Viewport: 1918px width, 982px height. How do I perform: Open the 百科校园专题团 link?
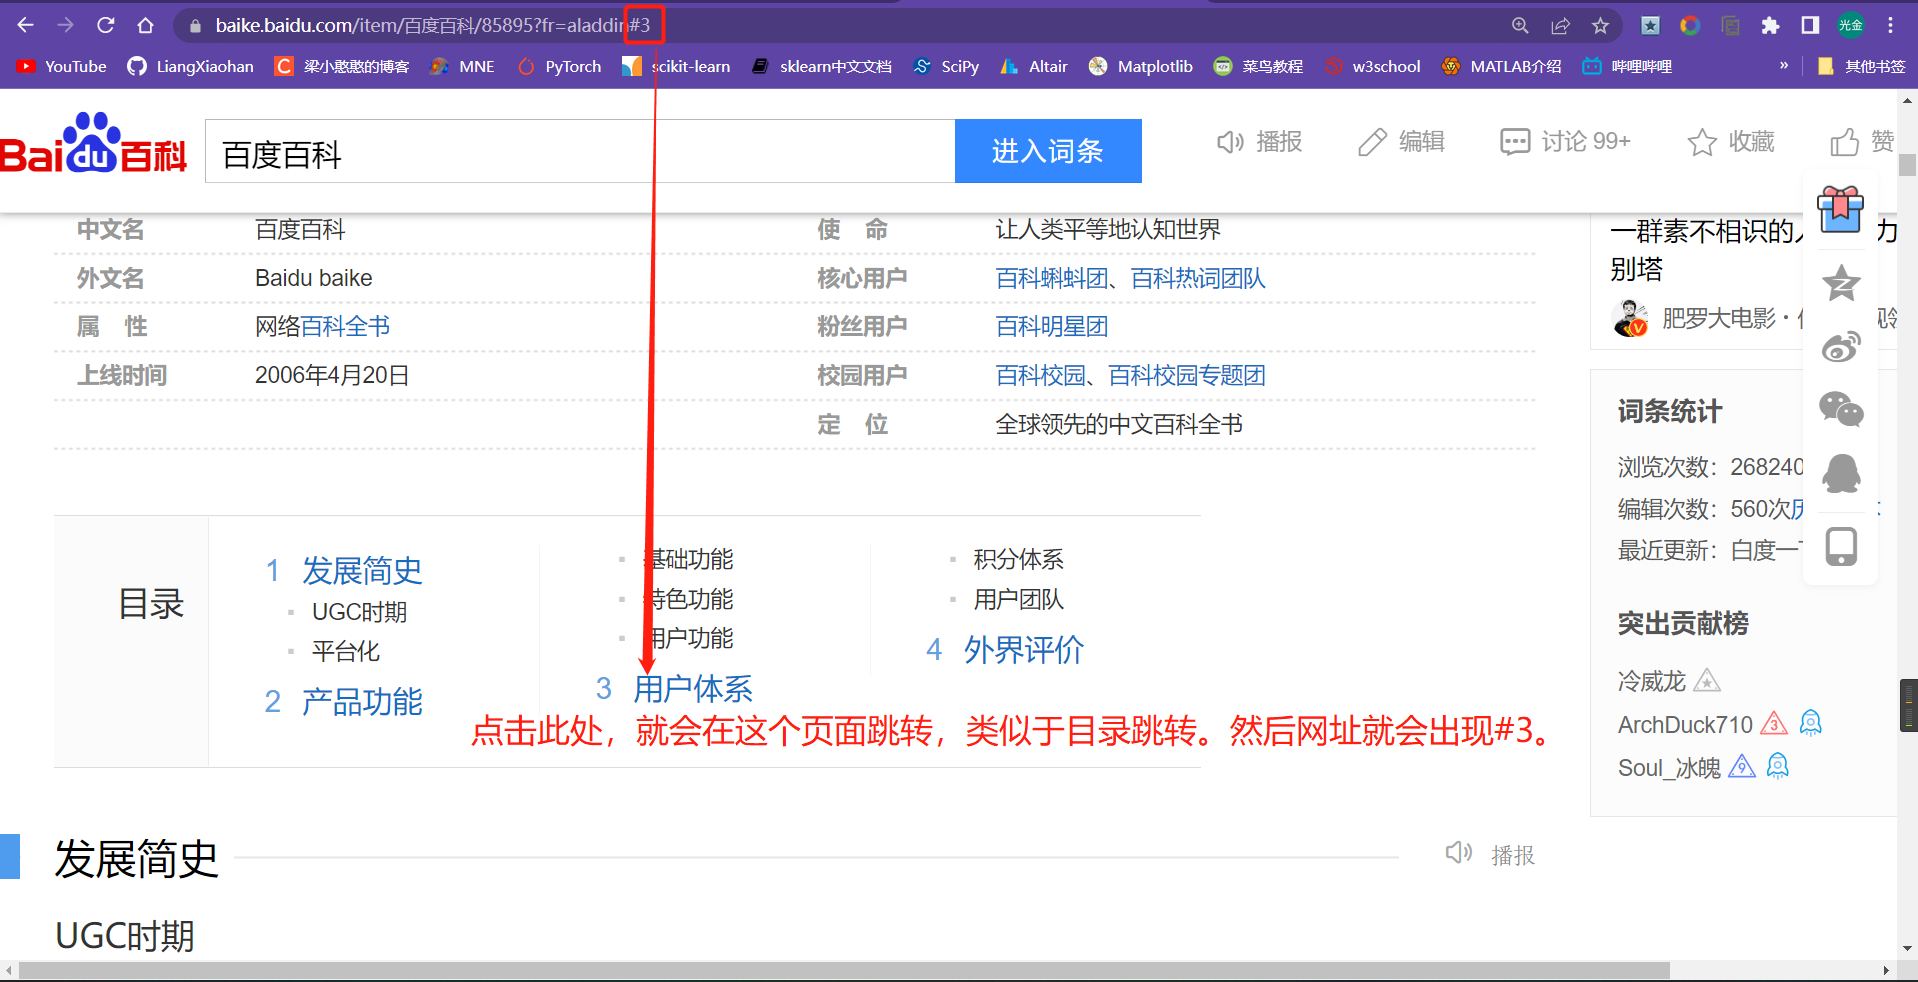[x=1187, y=376]
